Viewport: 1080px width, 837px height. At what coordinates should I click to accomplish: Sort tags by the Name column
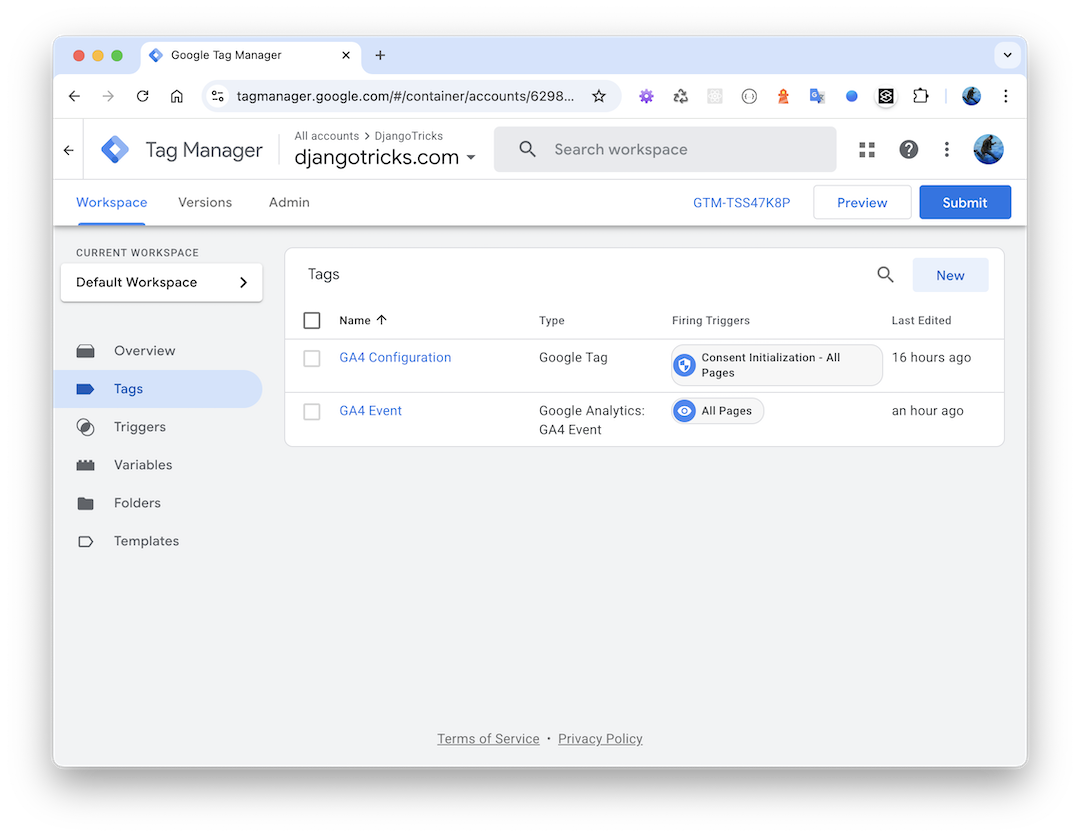(363, 320)
